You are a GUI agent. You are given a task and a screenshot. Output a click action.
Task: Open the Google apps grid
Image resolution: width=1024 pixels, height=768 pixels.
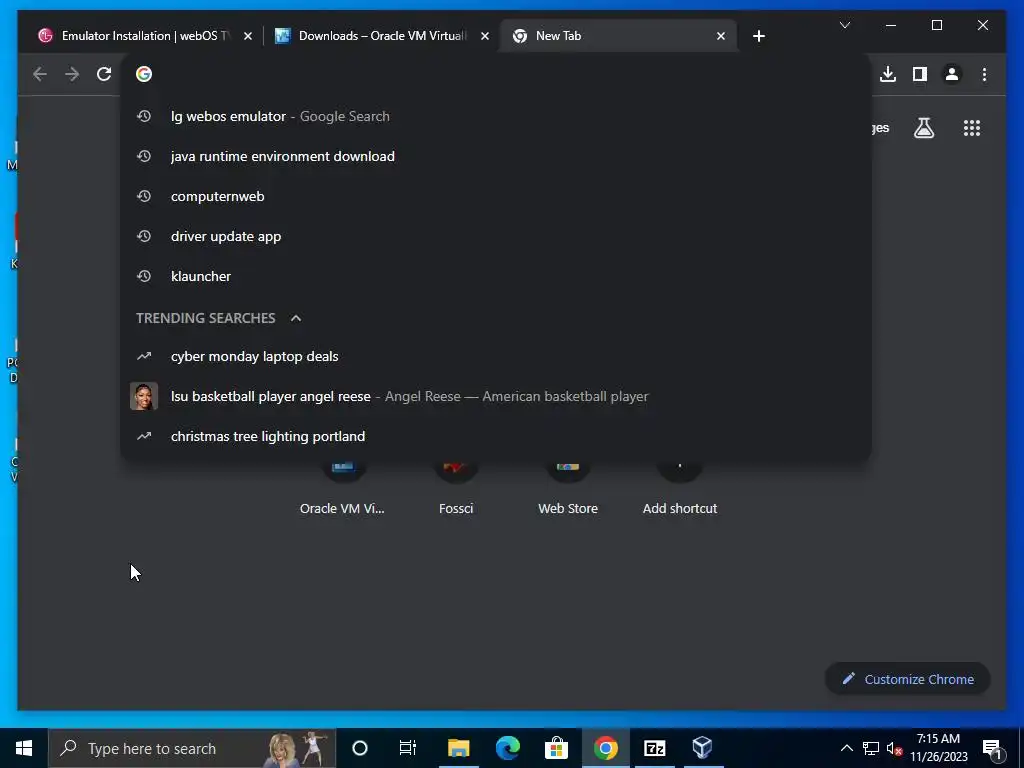click(x=972, y=128)
